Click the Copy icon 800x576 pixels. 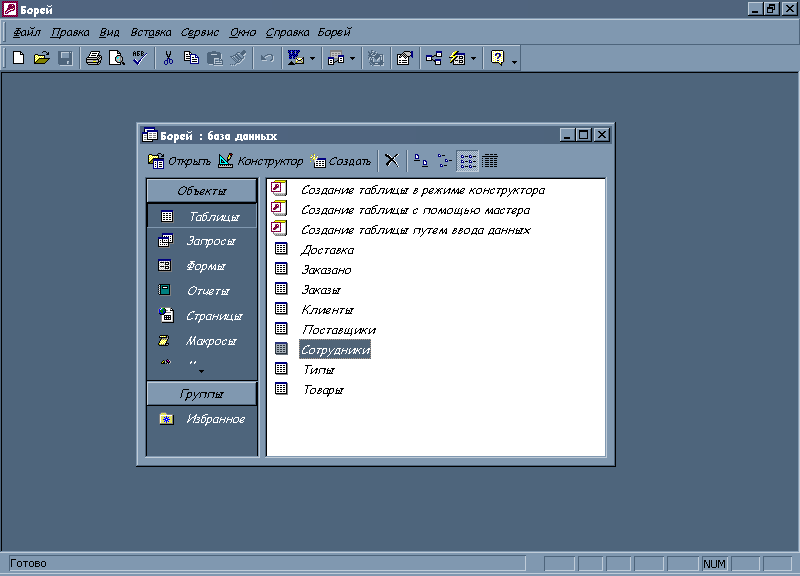point(191,58)
